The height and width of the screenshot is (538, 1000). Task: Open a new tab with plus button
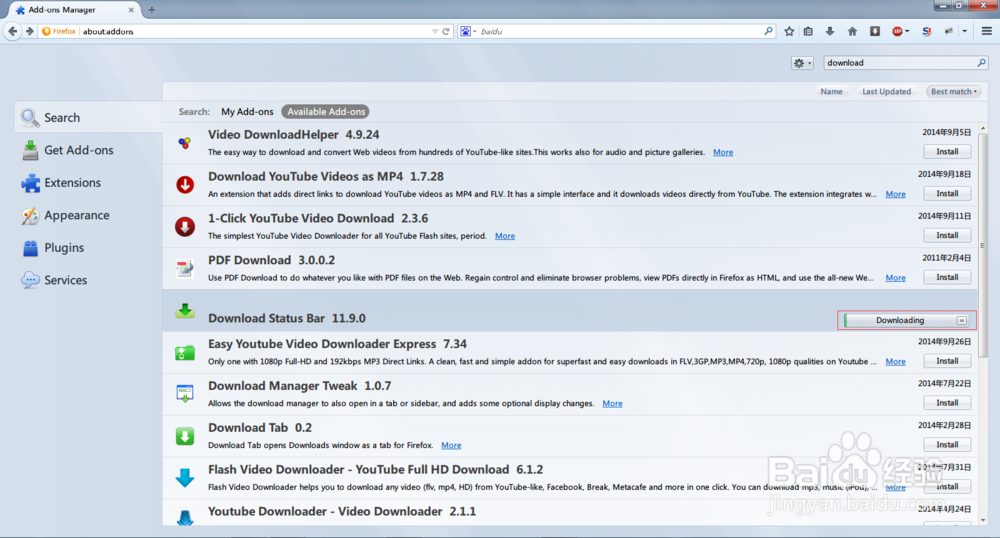[x=152, y=10]
